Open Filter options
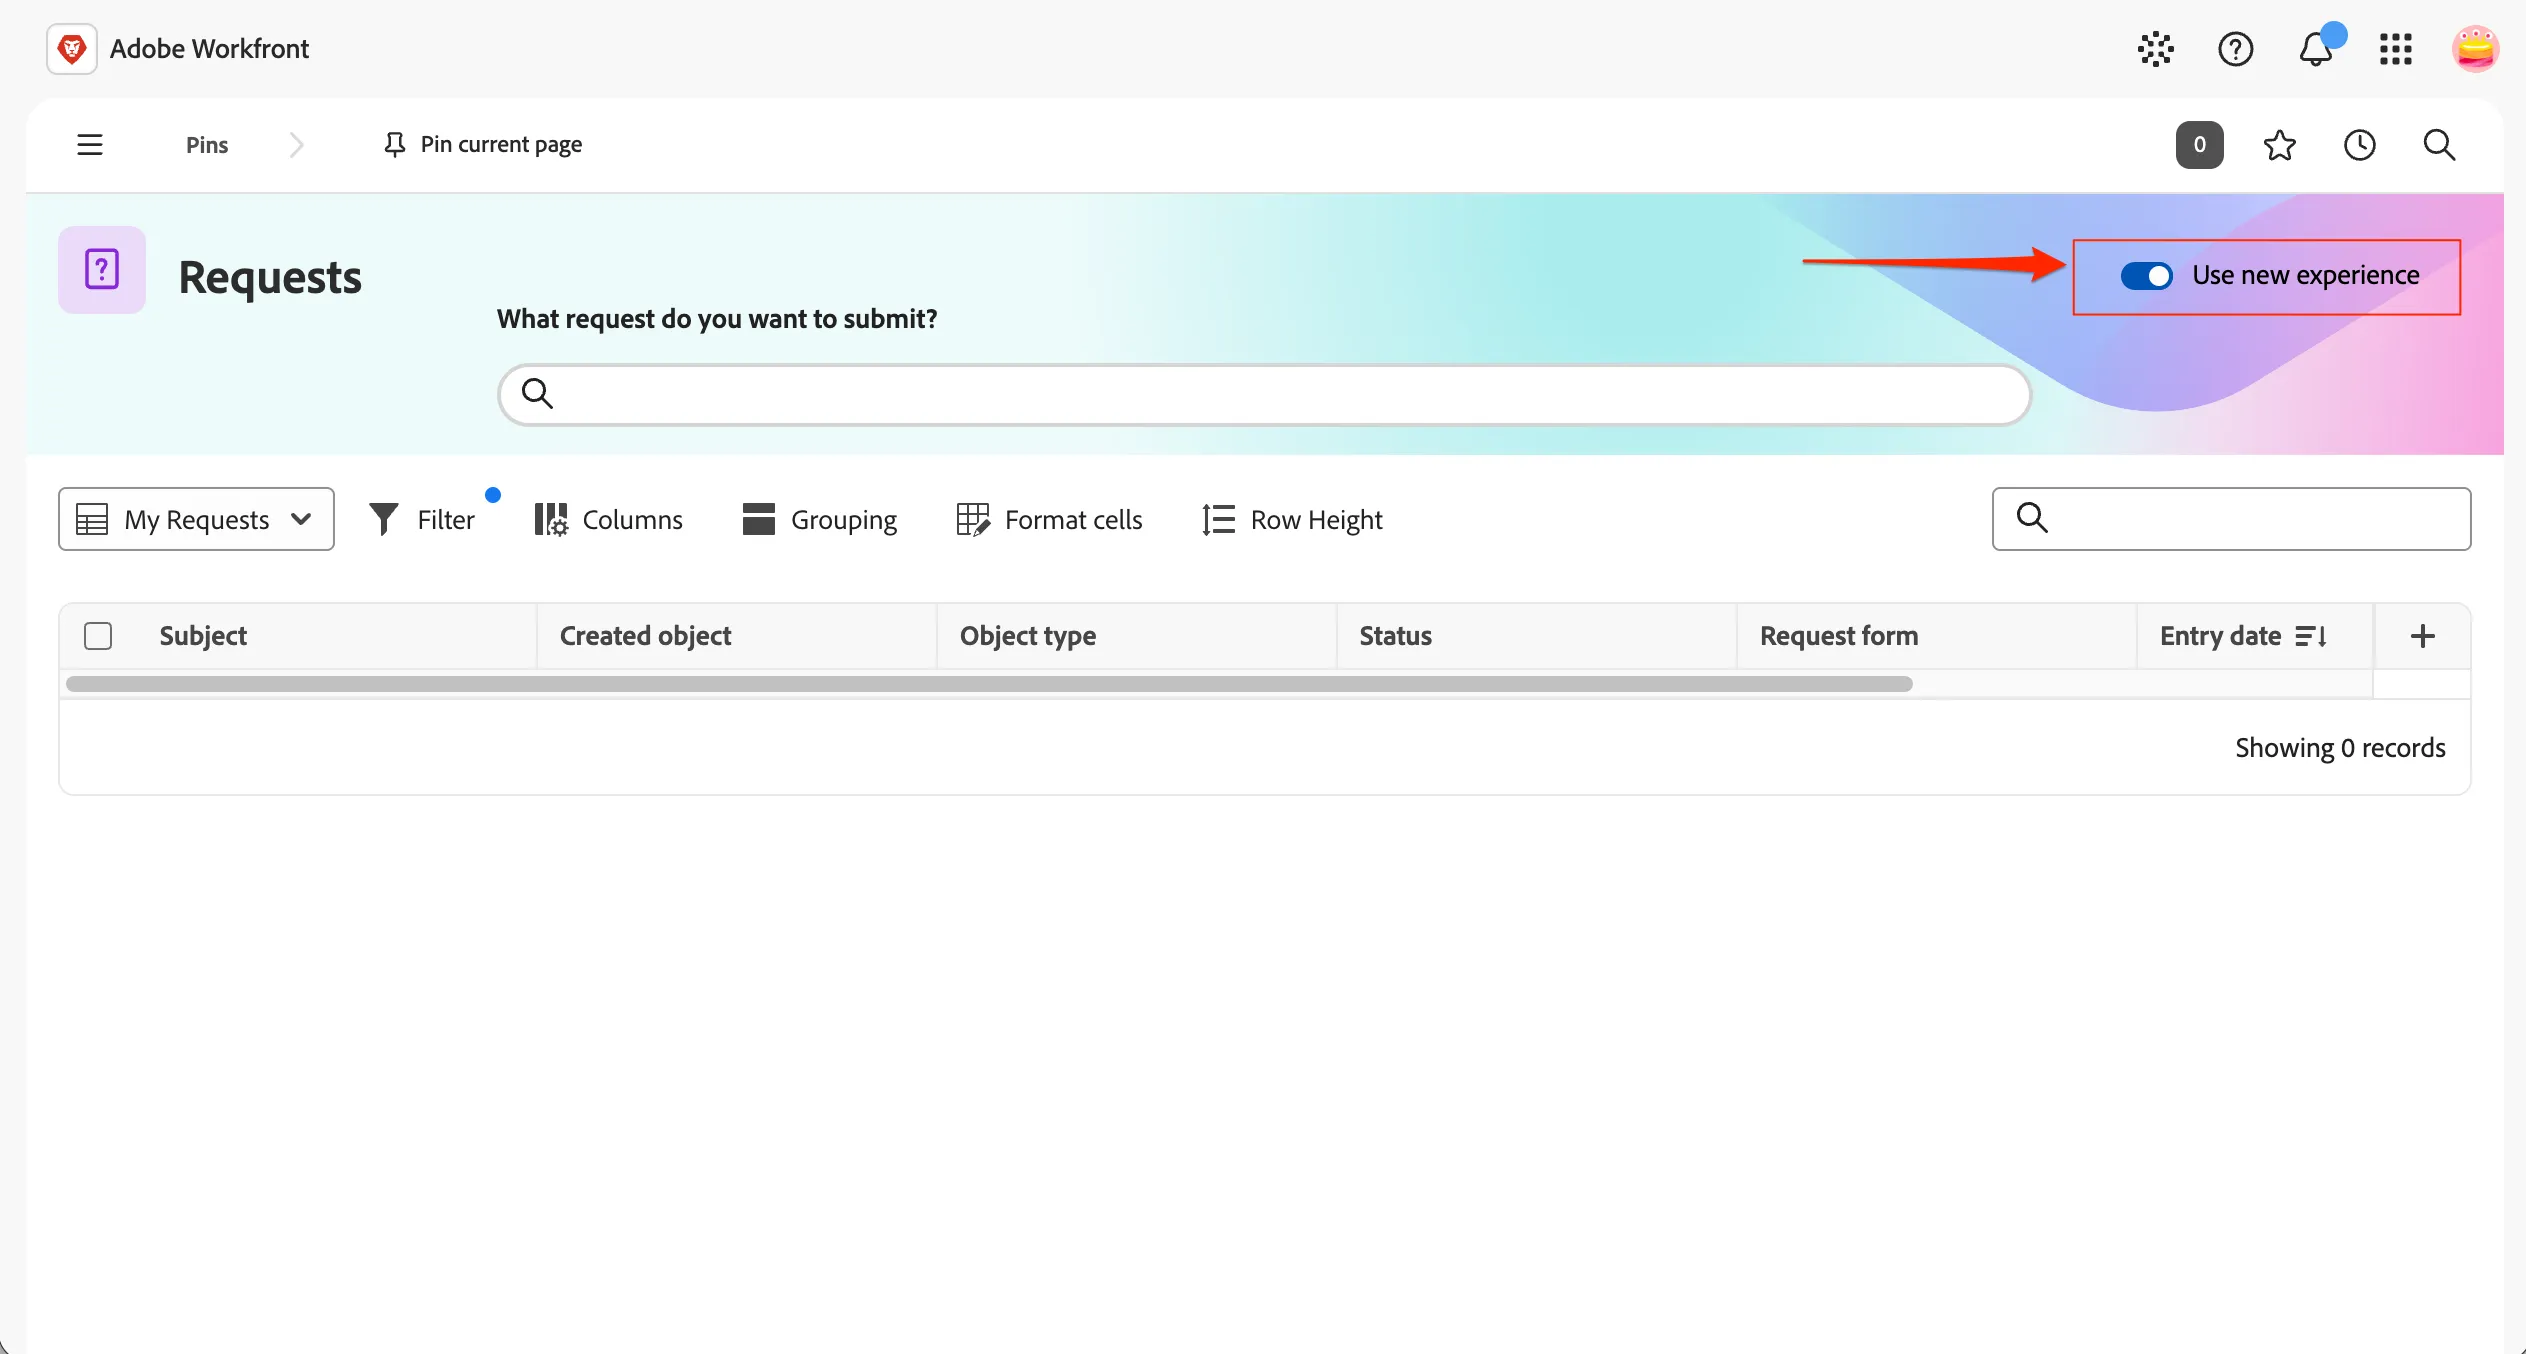Image resolution: width=2526 pixels, height=1354 pixels. 422,519
